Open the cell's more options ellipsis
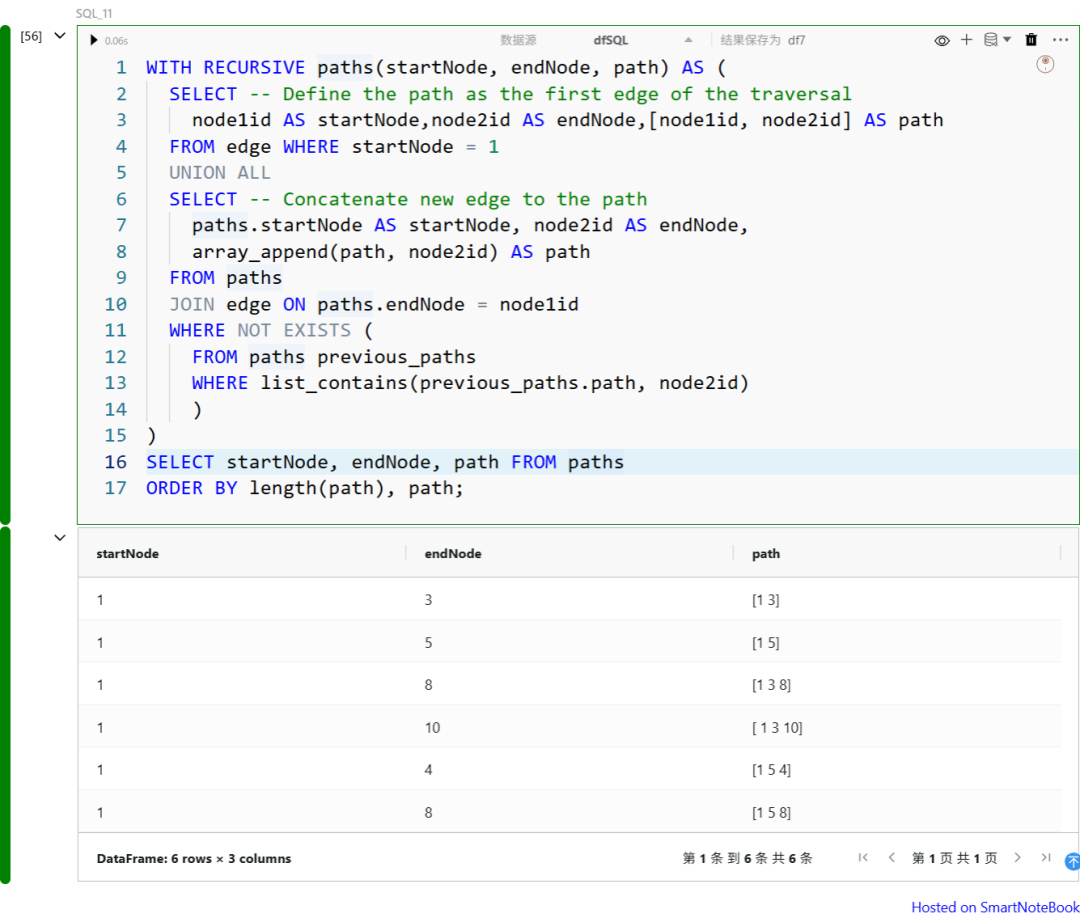This screenshot has width=1080, height=918. point(1060,40)
